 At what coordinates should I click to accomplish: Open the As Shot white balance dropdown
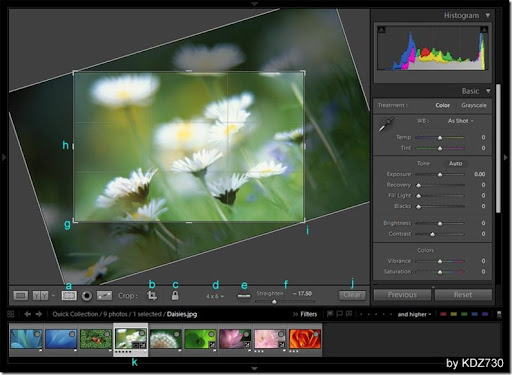coord(460,121)
